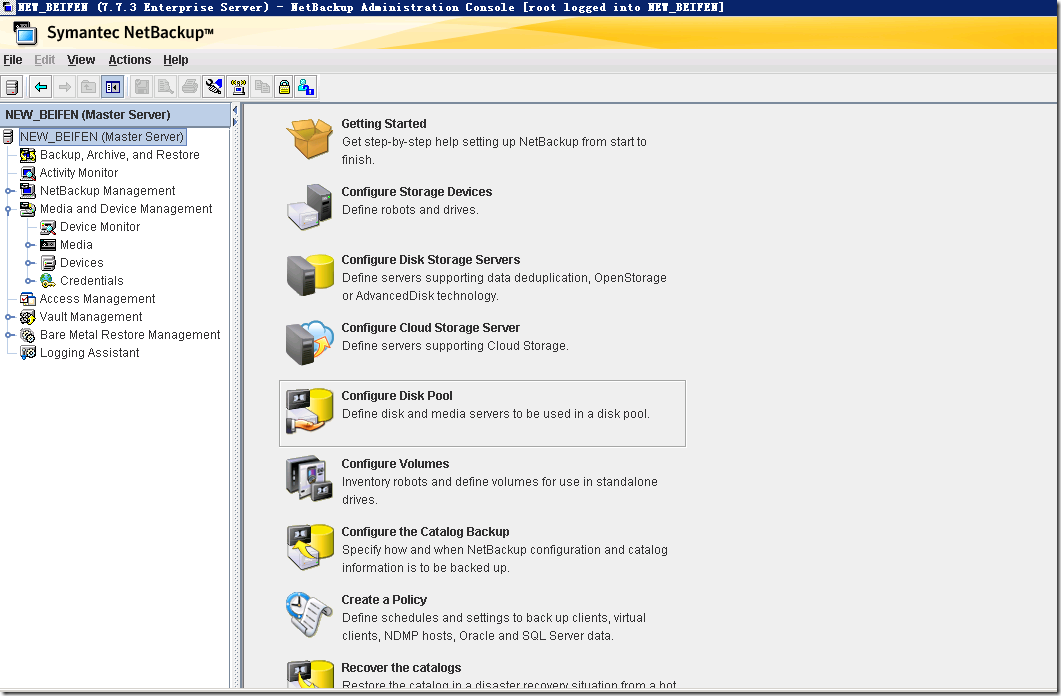
Task: Expand the Credentials node
Action: click(29, 281)
